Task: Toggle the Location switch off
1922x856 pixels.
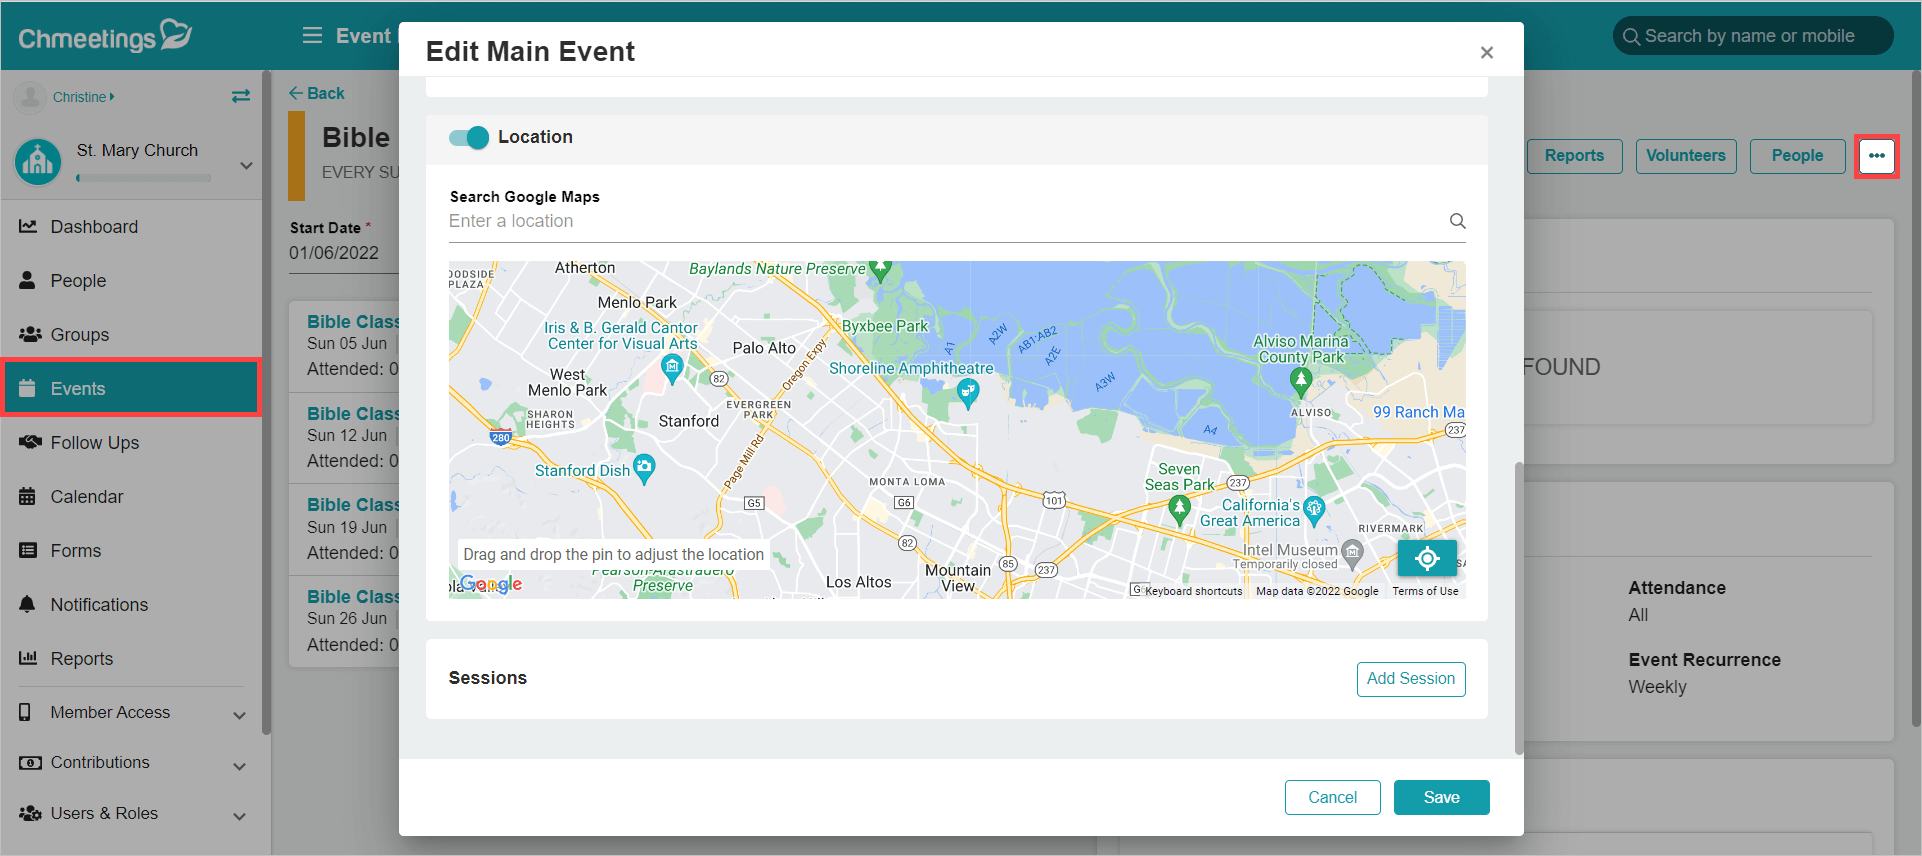Action: (x=468, y=138)
